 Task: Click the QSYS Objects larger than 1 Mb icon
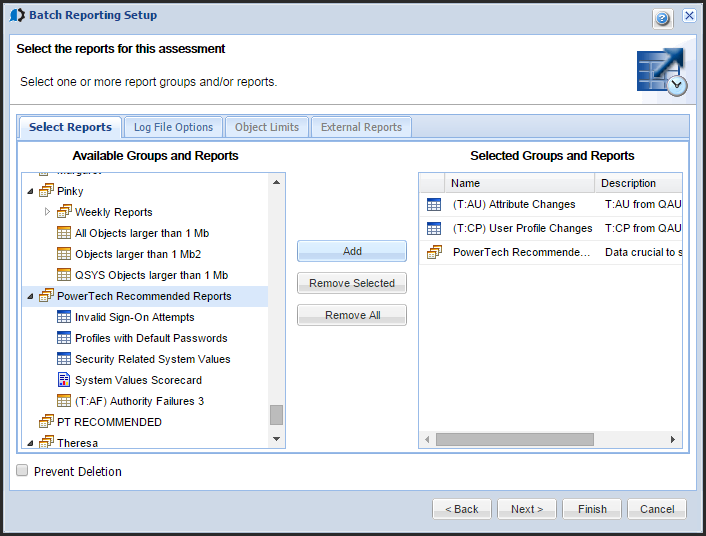[64, 275]
